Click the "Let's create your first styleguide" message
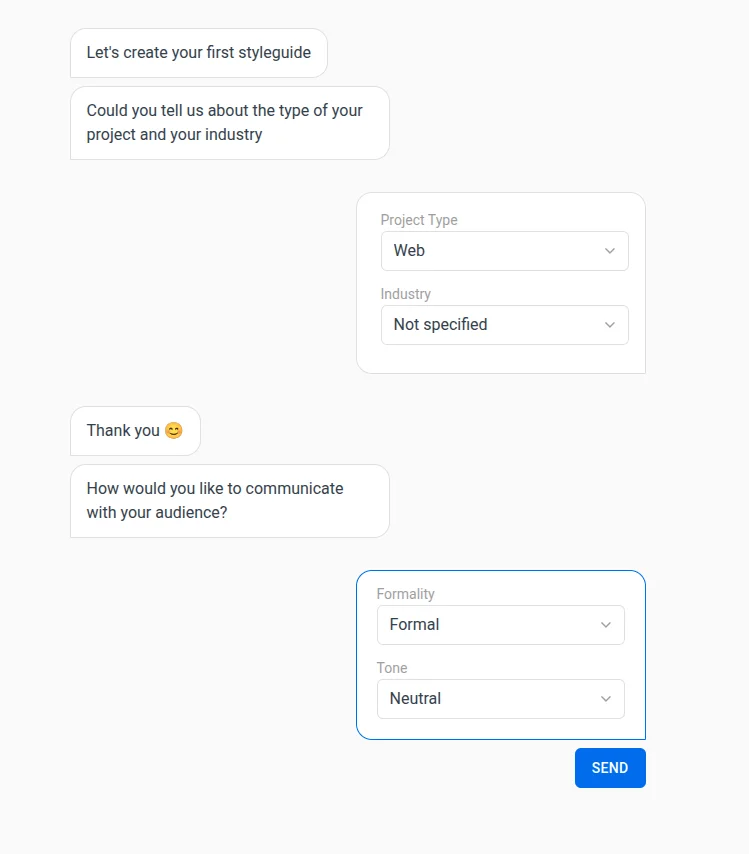The image size is (749, 854). [198, 53]
